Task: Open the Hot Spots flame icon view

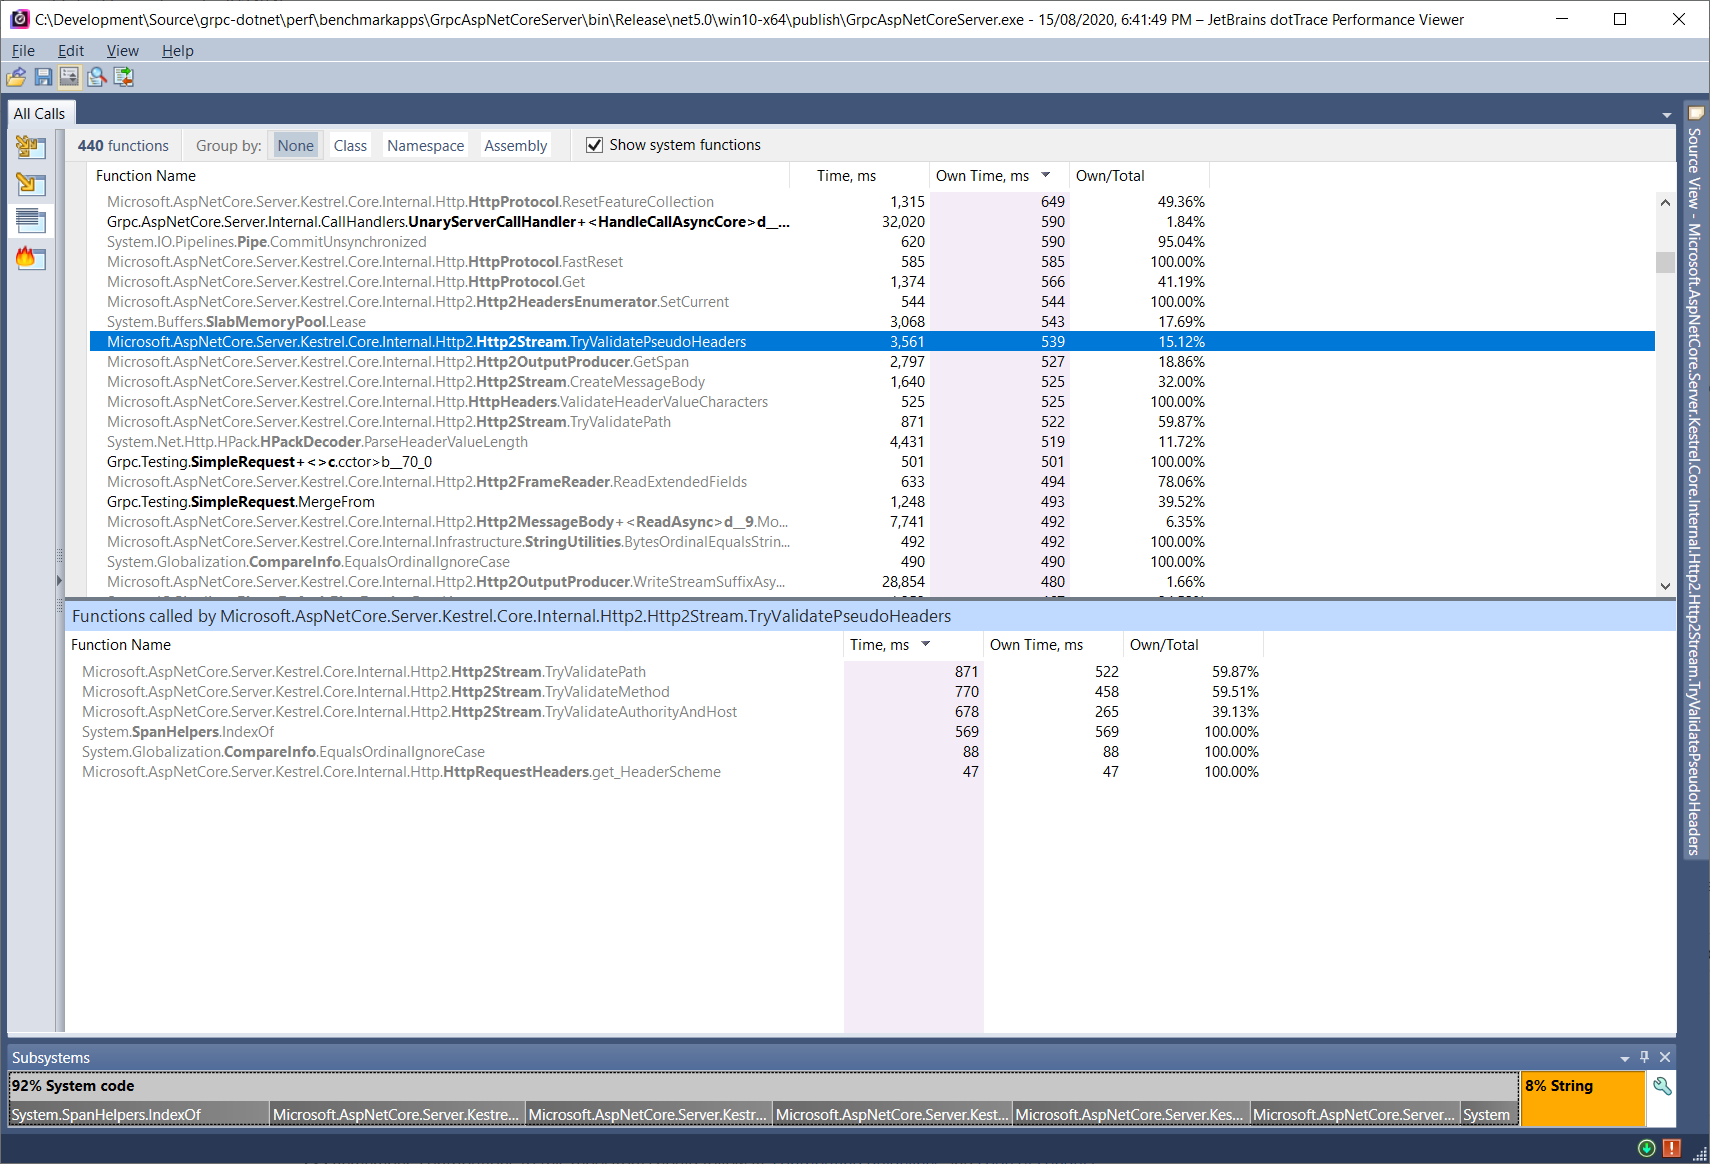Action: pyautogui.click(x=31, y=258)
